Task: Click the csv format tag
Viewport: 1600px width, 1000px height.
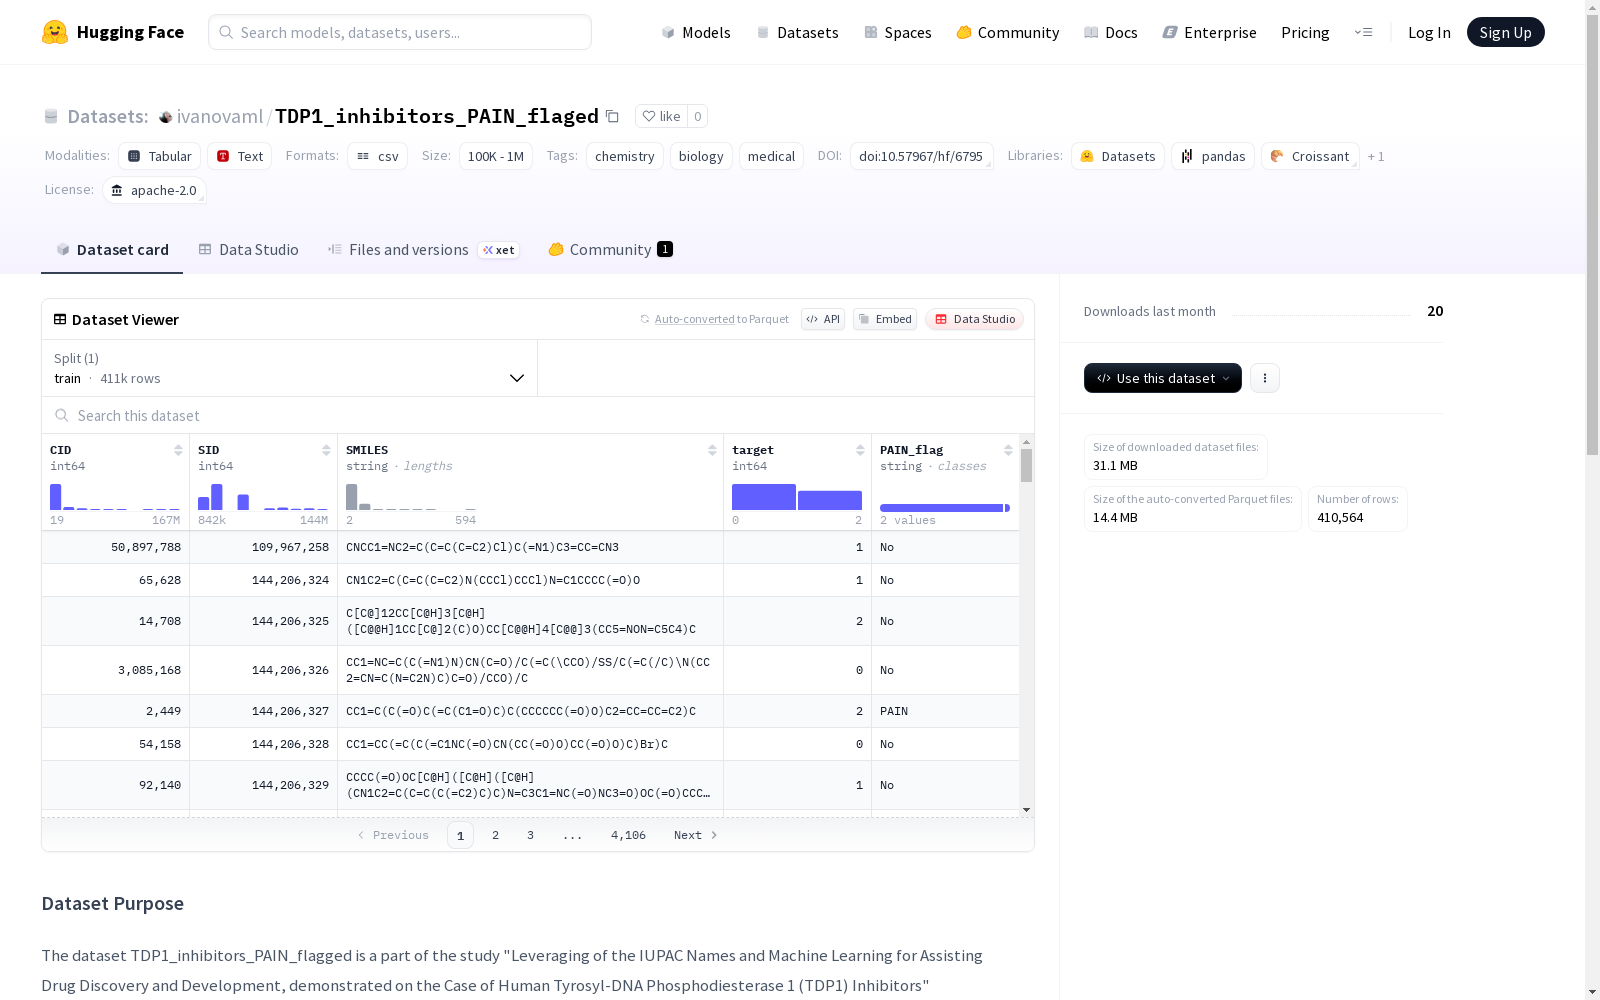Action: pos(378,156)
